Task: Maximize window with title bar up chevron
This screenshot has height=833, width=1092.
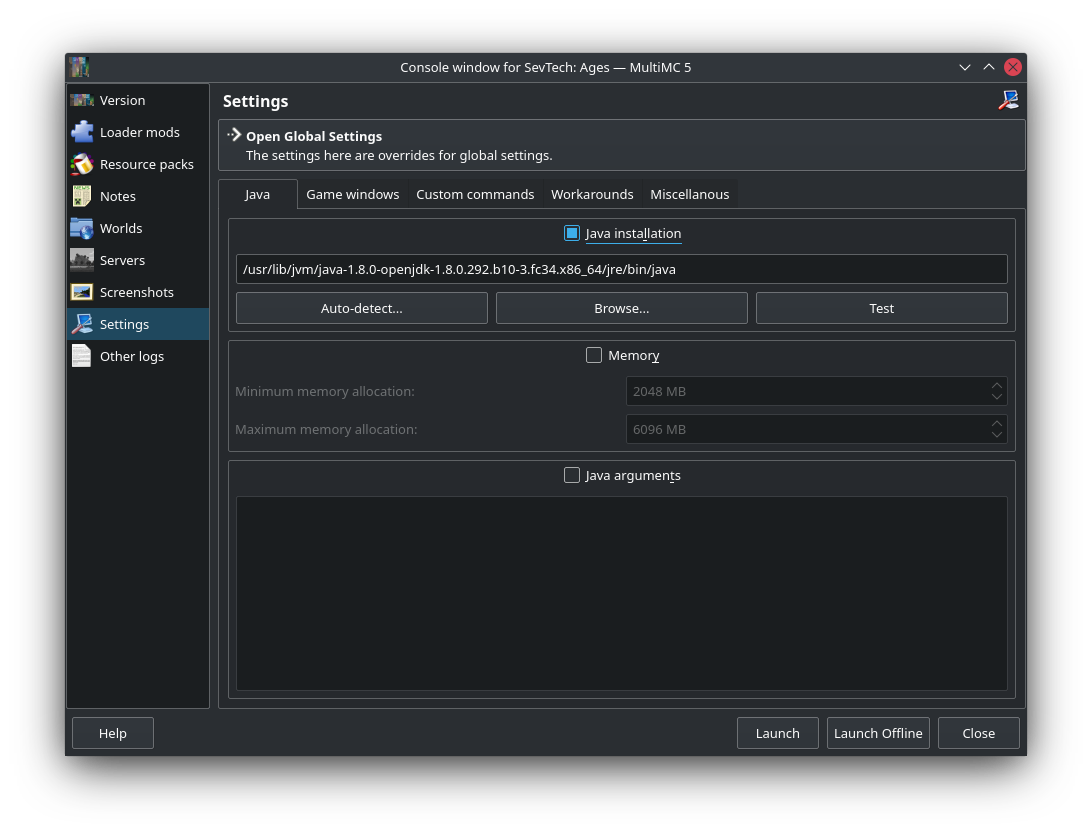Action: (x=989, y=68)
